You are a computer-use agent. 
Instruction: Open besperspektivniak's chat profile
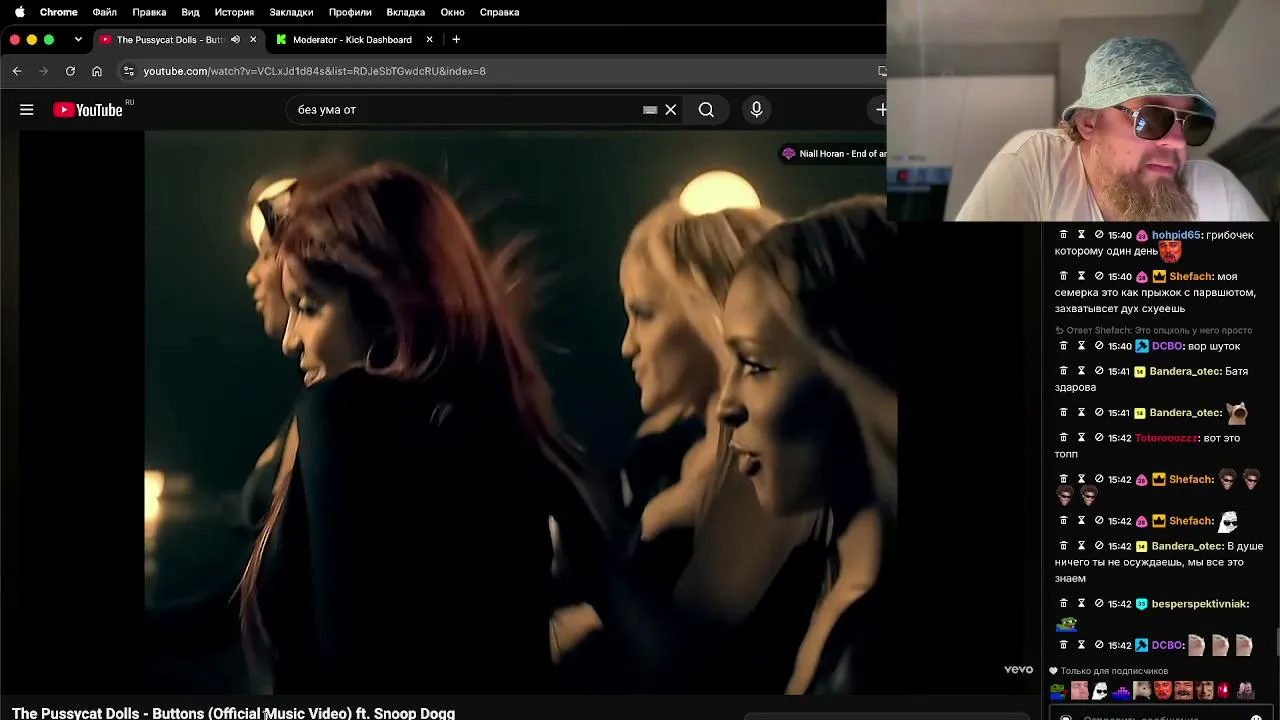(1199, 604)
